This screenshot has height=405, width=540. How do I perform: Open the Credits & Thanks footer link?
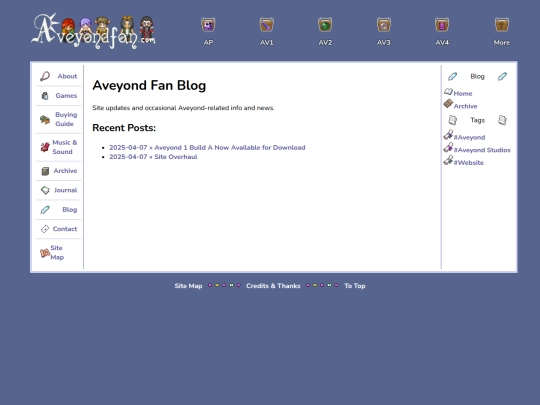click(273, 286)
